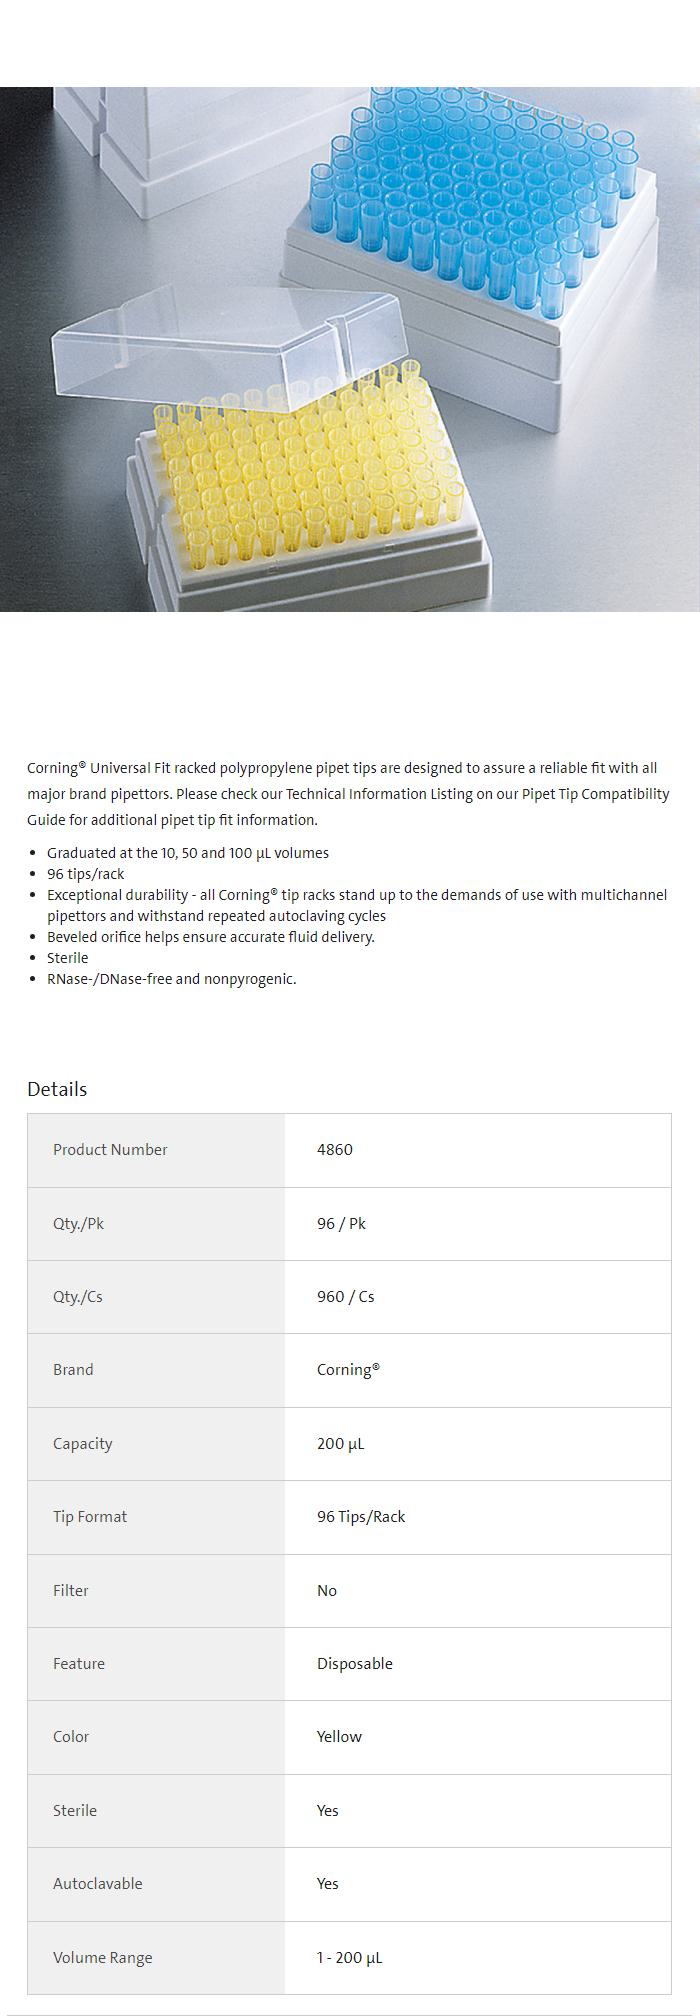
Task: Click the Brand value Corning®
Action: point(348,1370)
